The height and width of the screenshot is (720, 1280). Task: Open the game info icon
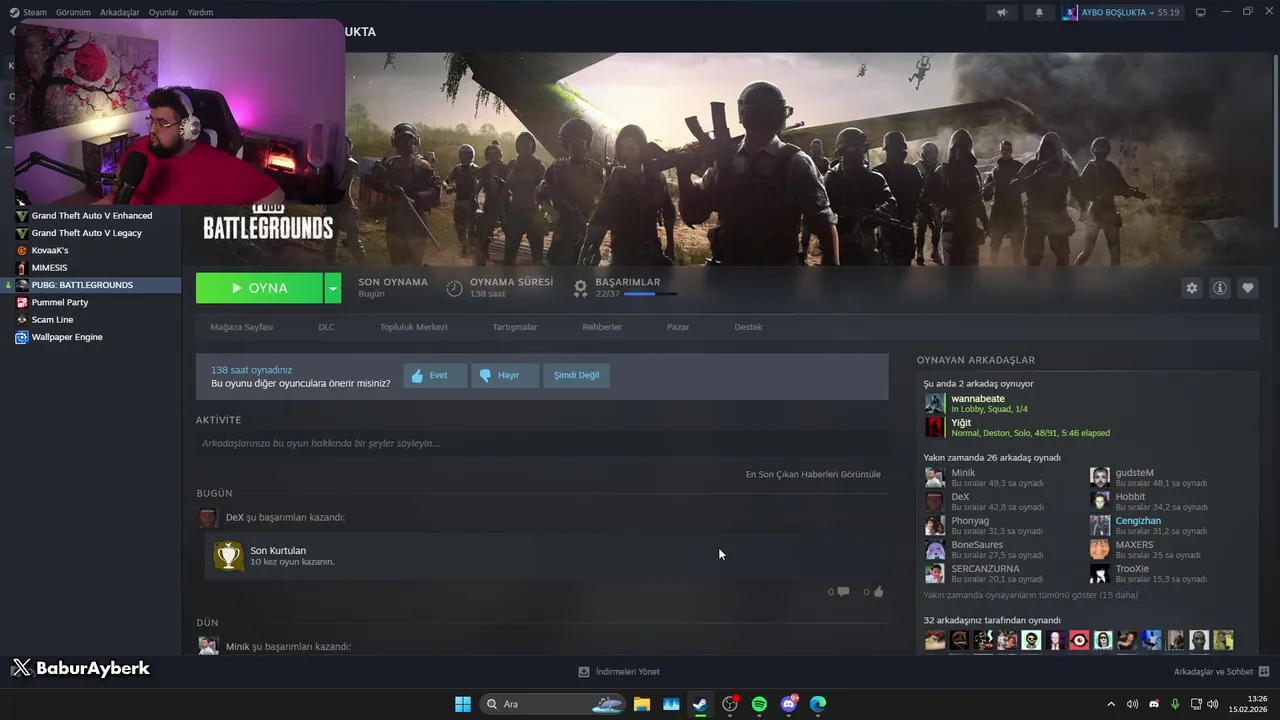[x=1220, y=288]
